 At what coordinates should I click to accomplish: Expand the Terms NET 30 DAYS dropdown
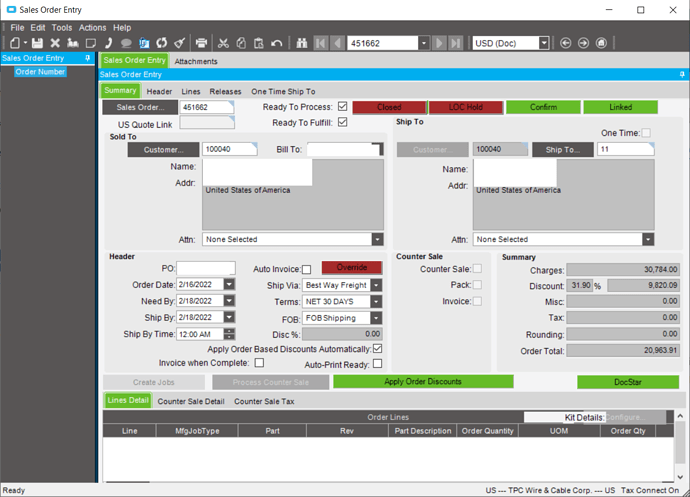(376, 302)
